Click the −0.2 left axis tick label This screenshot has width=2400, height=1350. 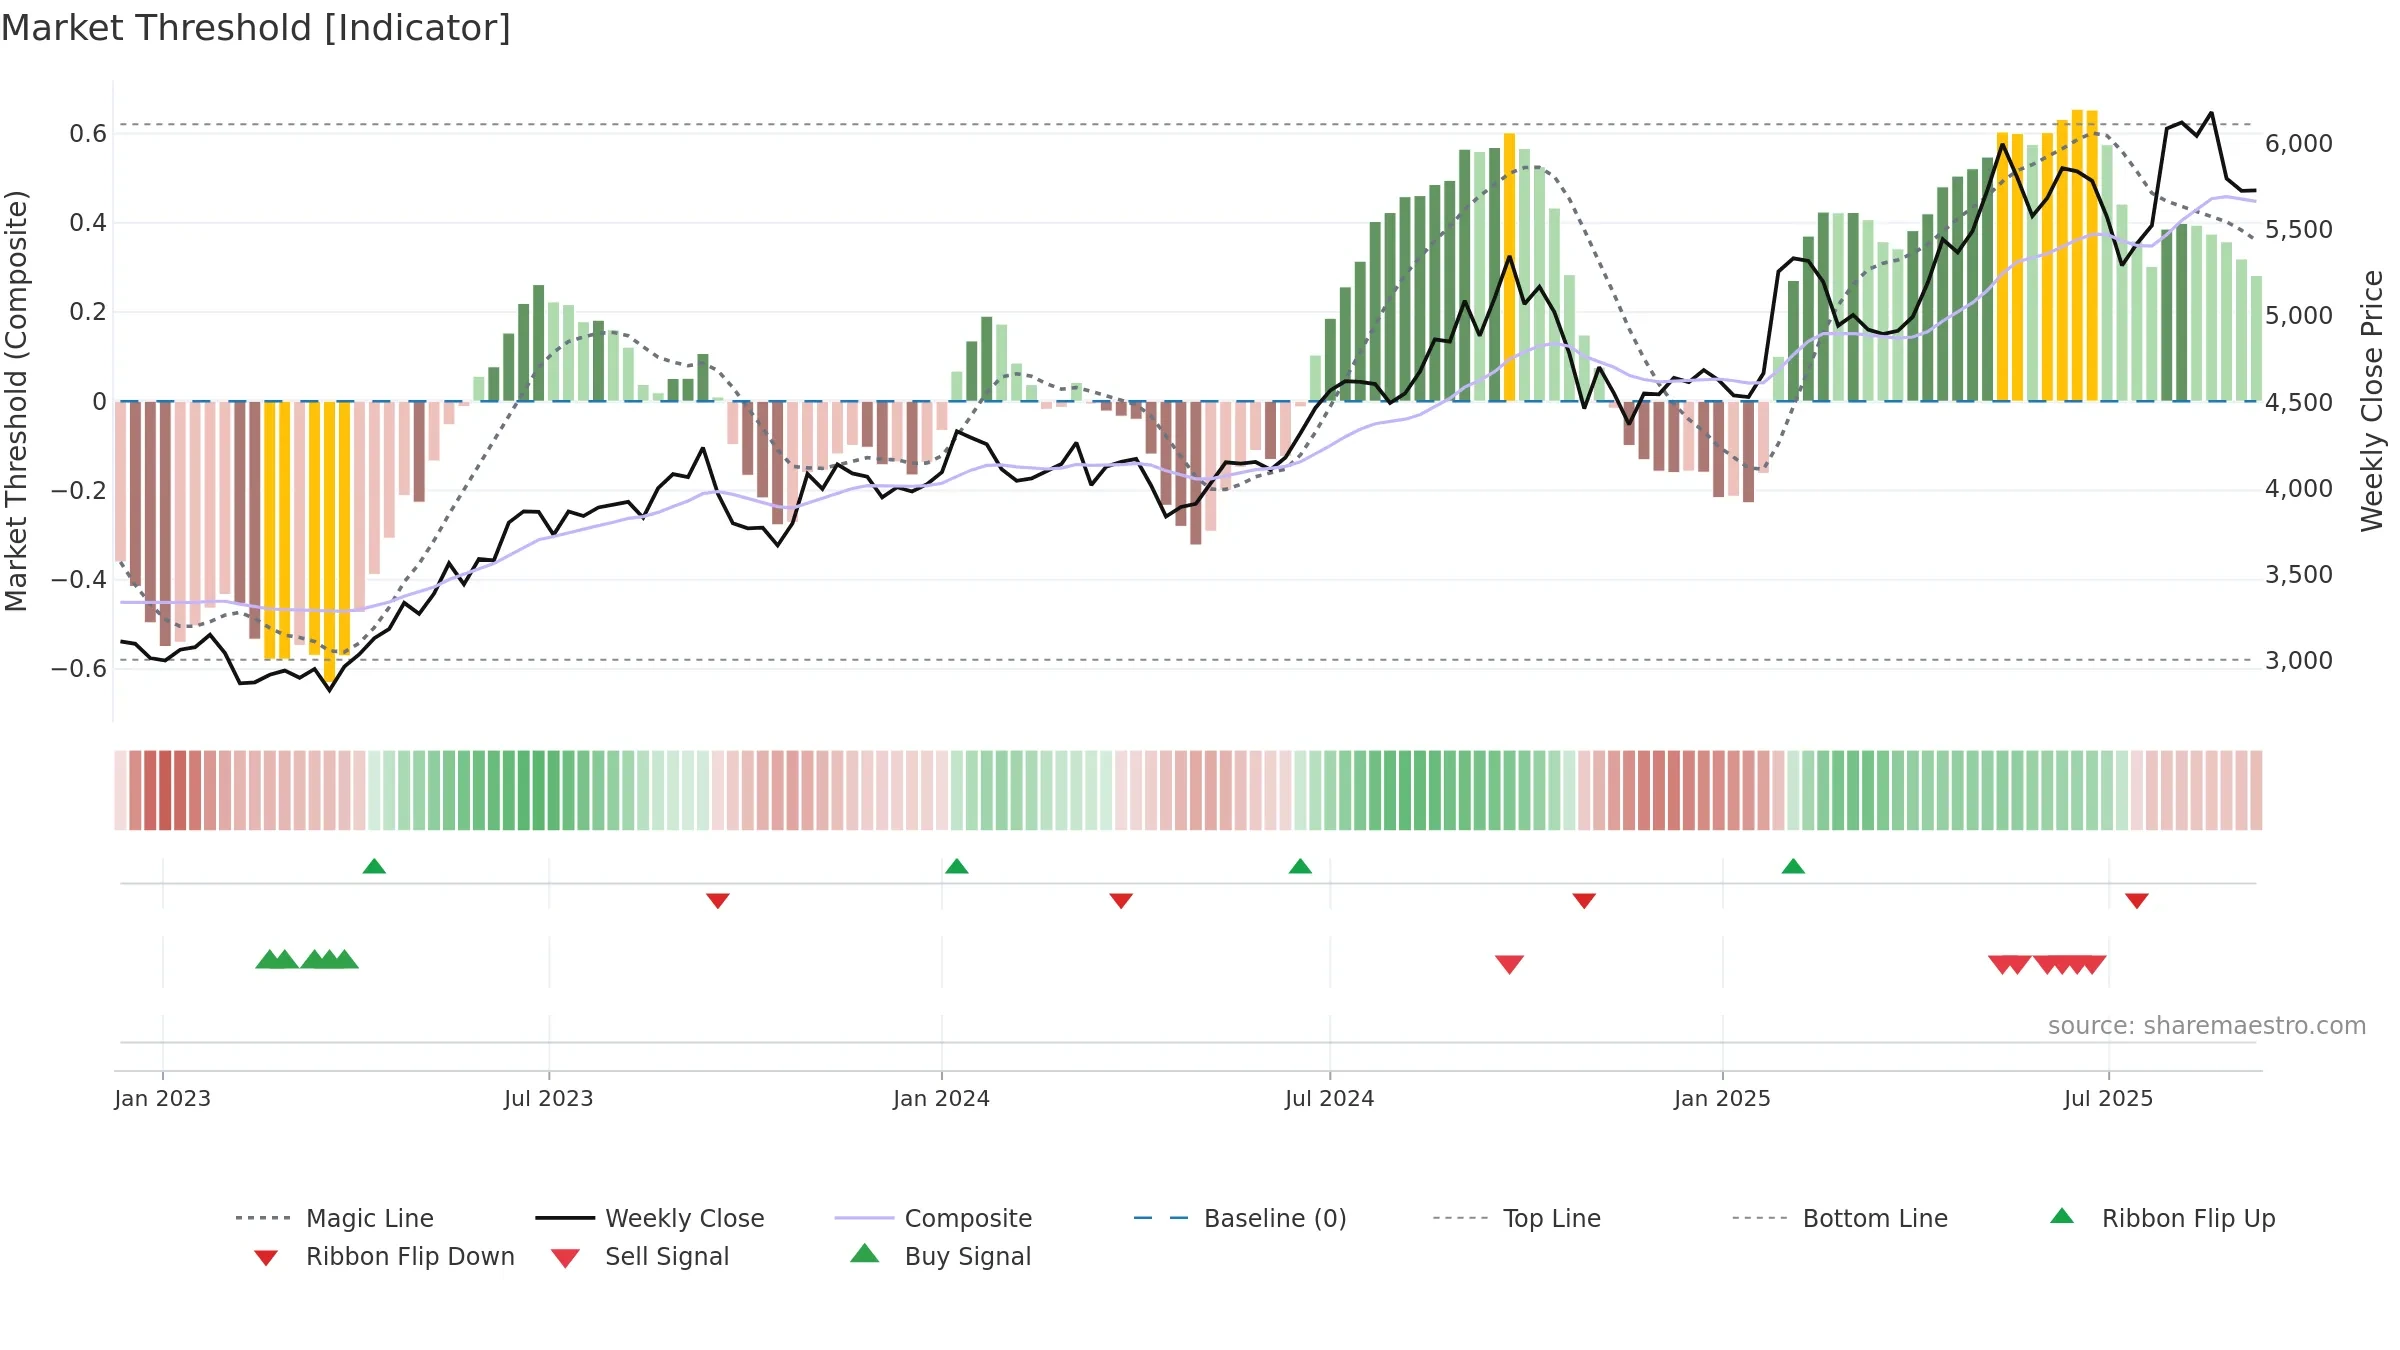pyautogui.click(x=79, y=490)
